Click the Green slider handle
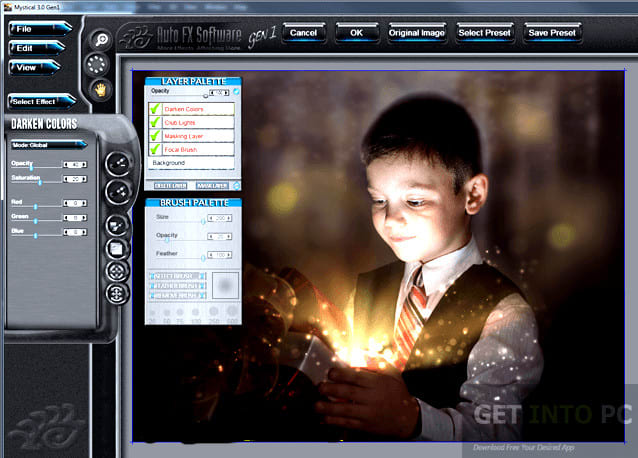Image resolution: width=638 pixels, height=458 pixels. 35,221
